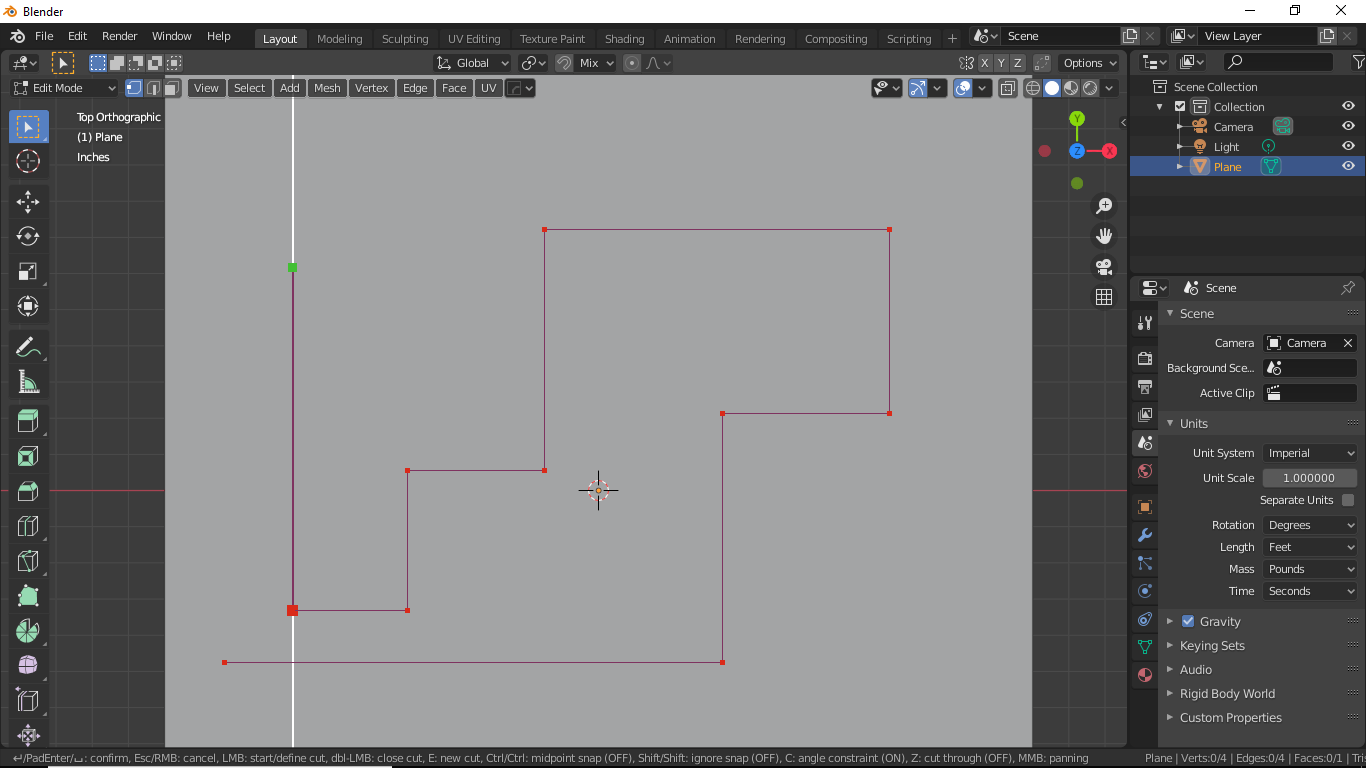Image resolution: width=1366 pixels, height=768 pixels.
Task: Open the Modifiers wrench properties tab
Action: tap(1145, 535)
